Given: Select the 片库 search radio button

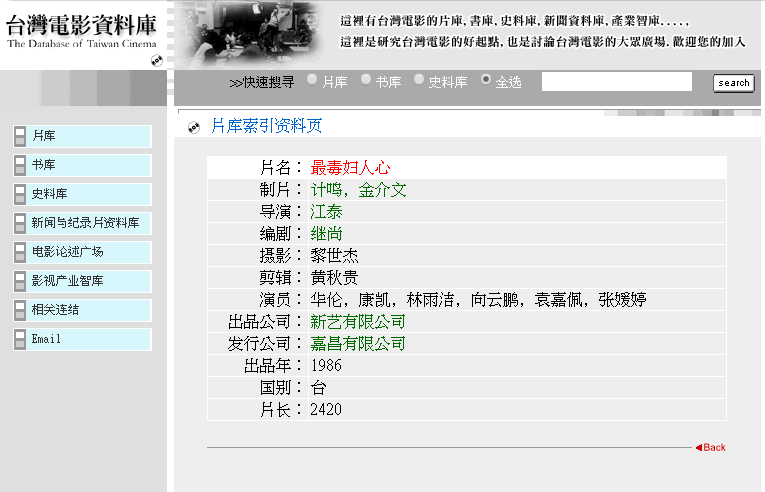Looking at the screenshot, I should [313, 80].
